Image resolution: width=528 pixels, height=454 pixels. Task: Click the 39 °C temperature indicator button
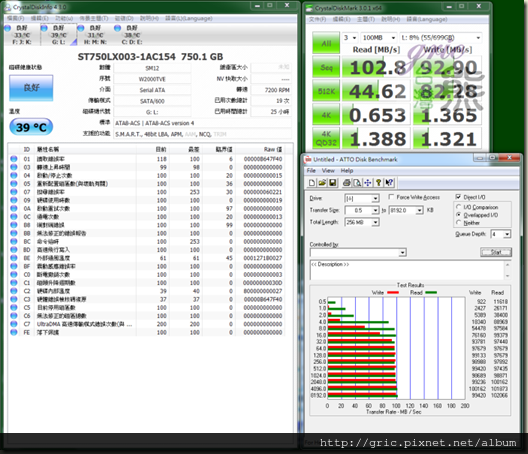[x=31, y=127]
